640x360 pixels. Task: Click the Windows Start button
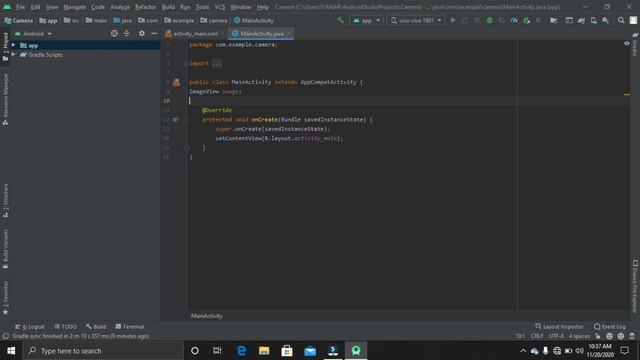click(11, 351)
